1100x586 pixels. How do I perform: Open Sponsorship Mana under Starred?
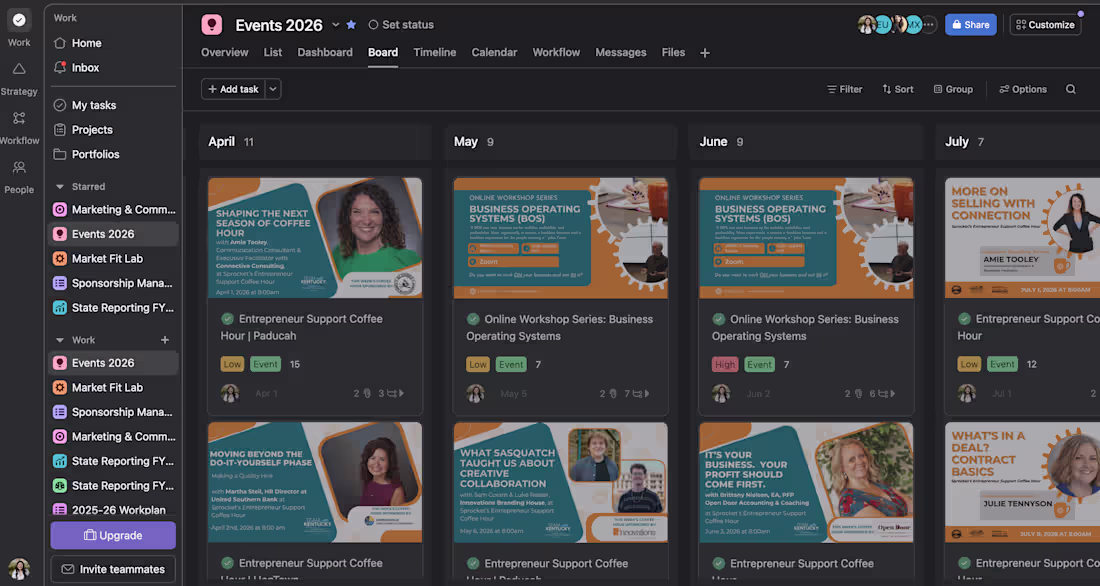[x=114, y=283]
